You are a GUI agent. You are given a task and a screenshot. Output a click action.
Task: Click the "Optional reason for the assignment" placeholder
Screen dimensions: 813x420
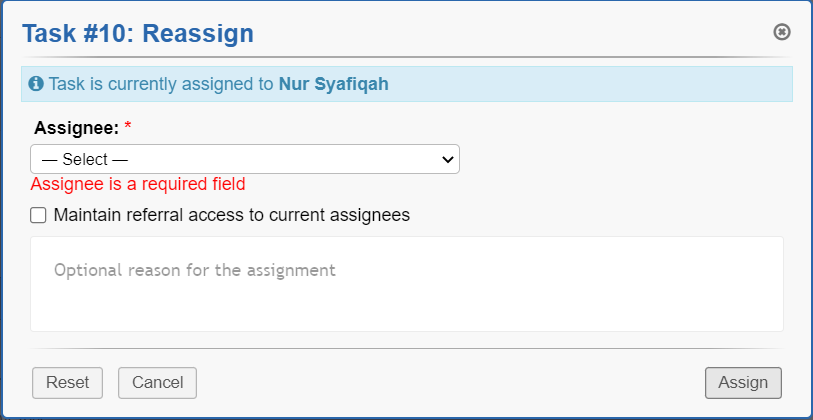(195, 270)
